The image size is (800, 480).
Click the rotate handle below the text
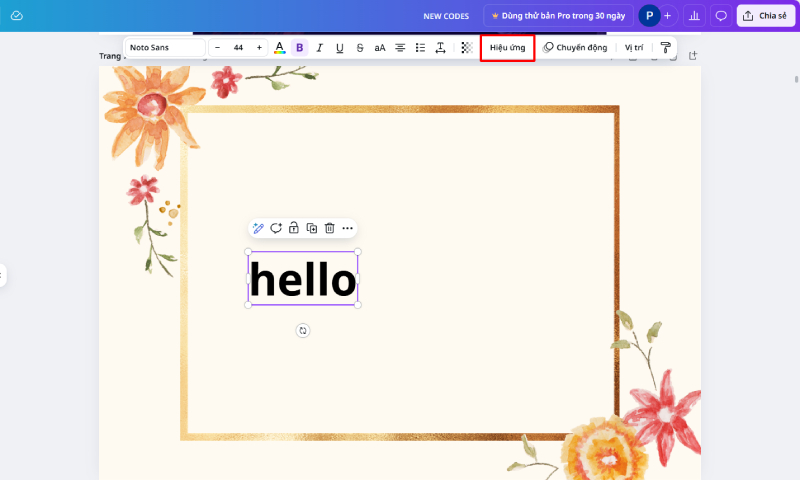click(303, 330)
